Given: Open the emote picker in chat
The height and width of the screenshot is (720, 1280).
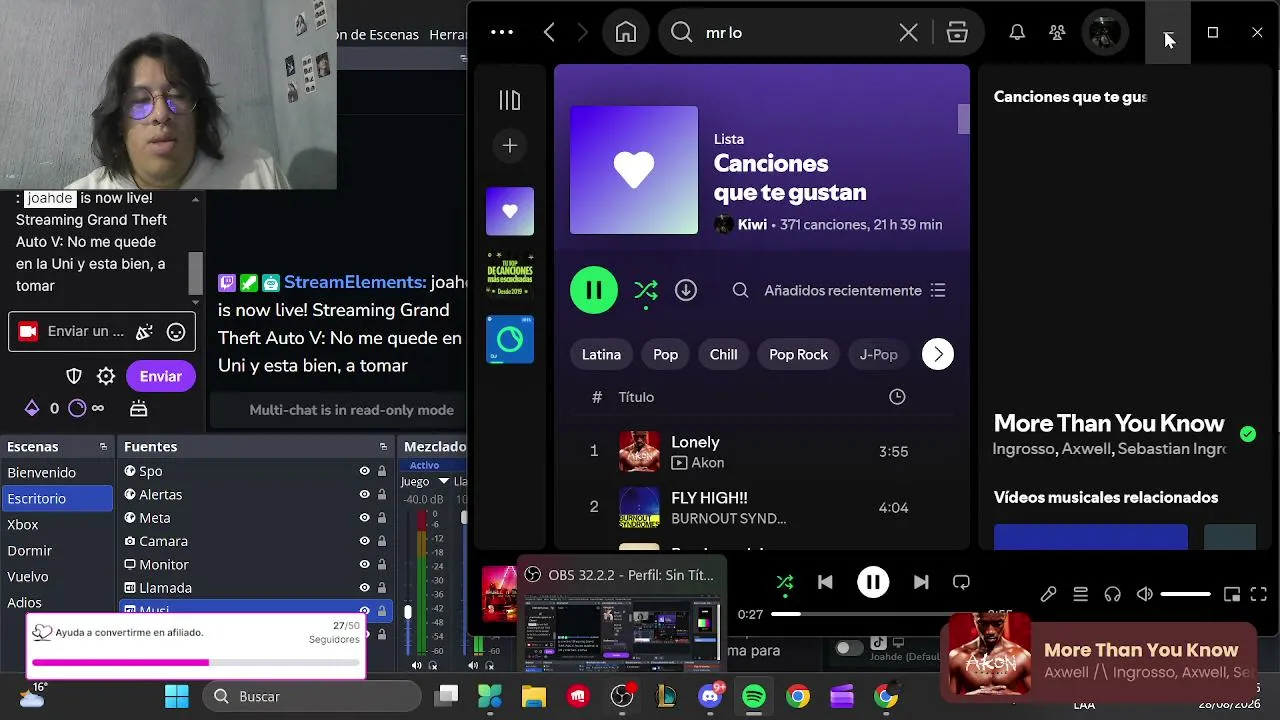Looking at the screenshot, I should [x=176, y=332].
